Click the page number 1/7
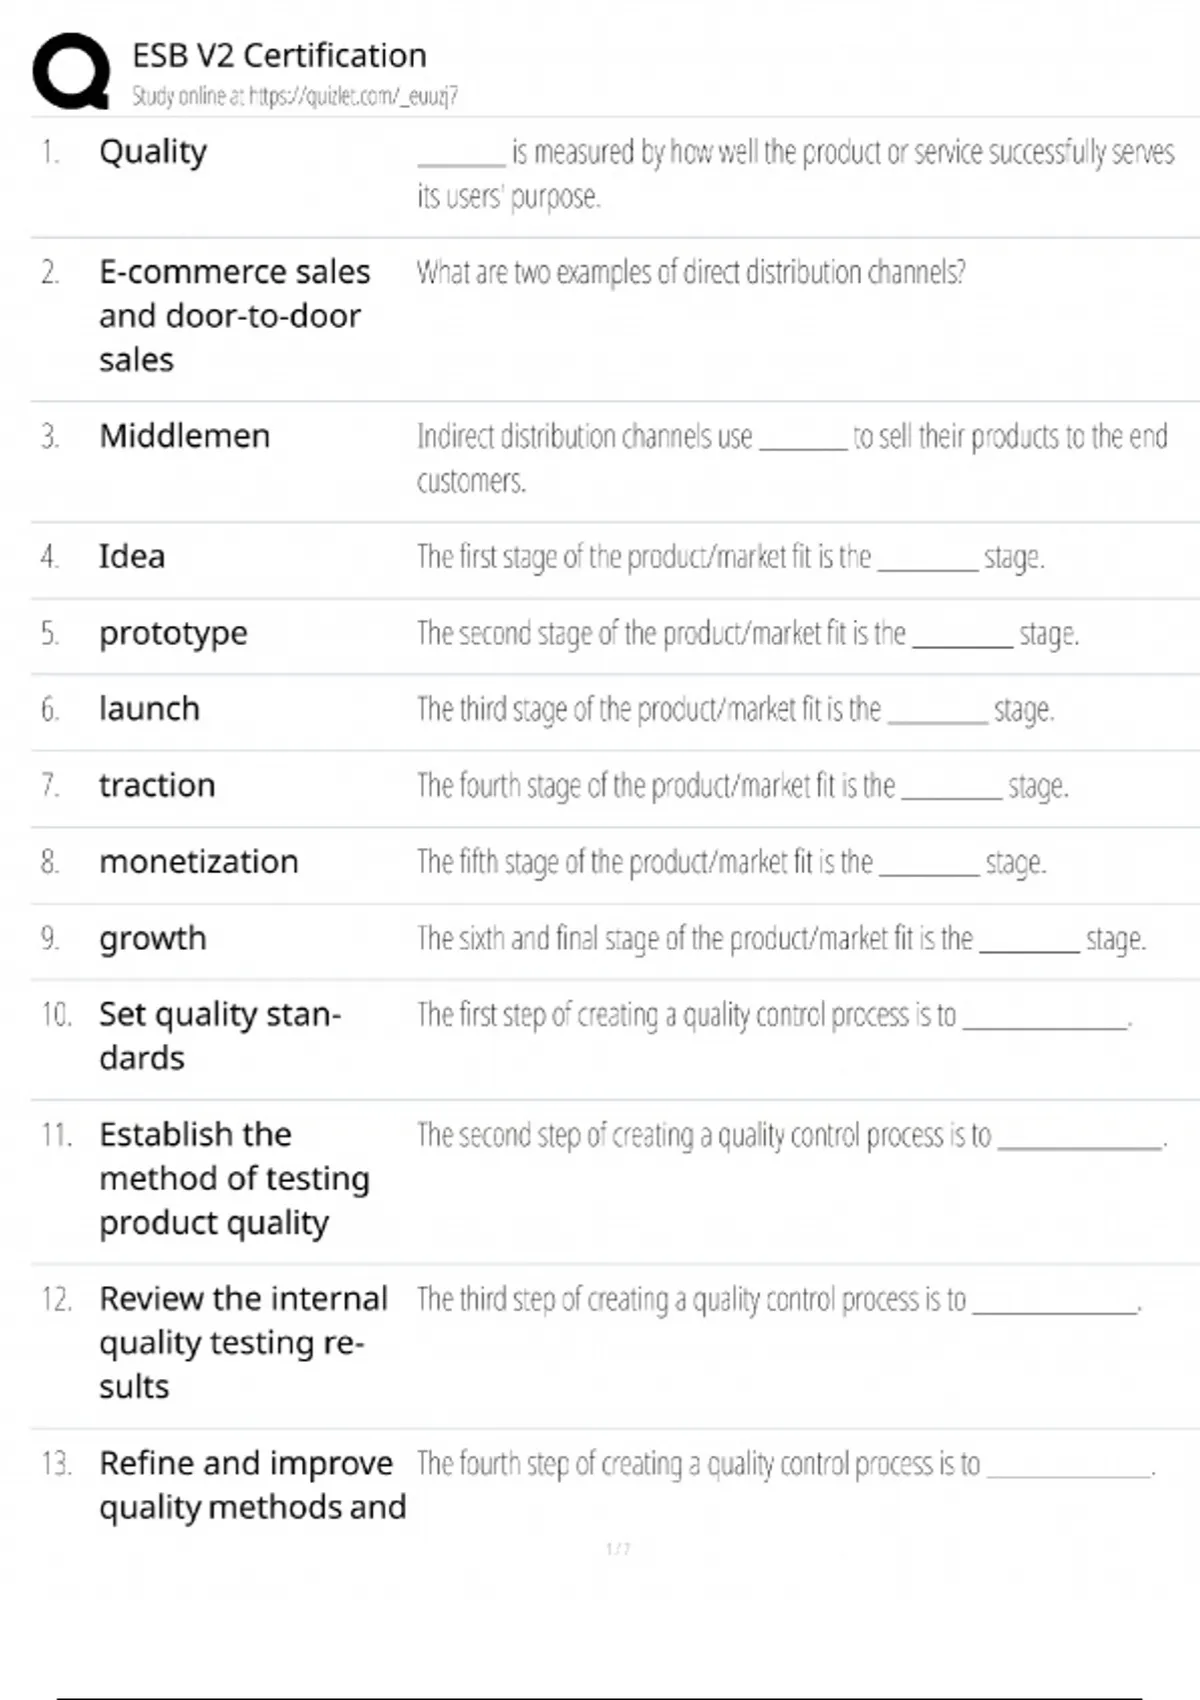The height and width of the screenshot is (1700, 1200). 618,1549
